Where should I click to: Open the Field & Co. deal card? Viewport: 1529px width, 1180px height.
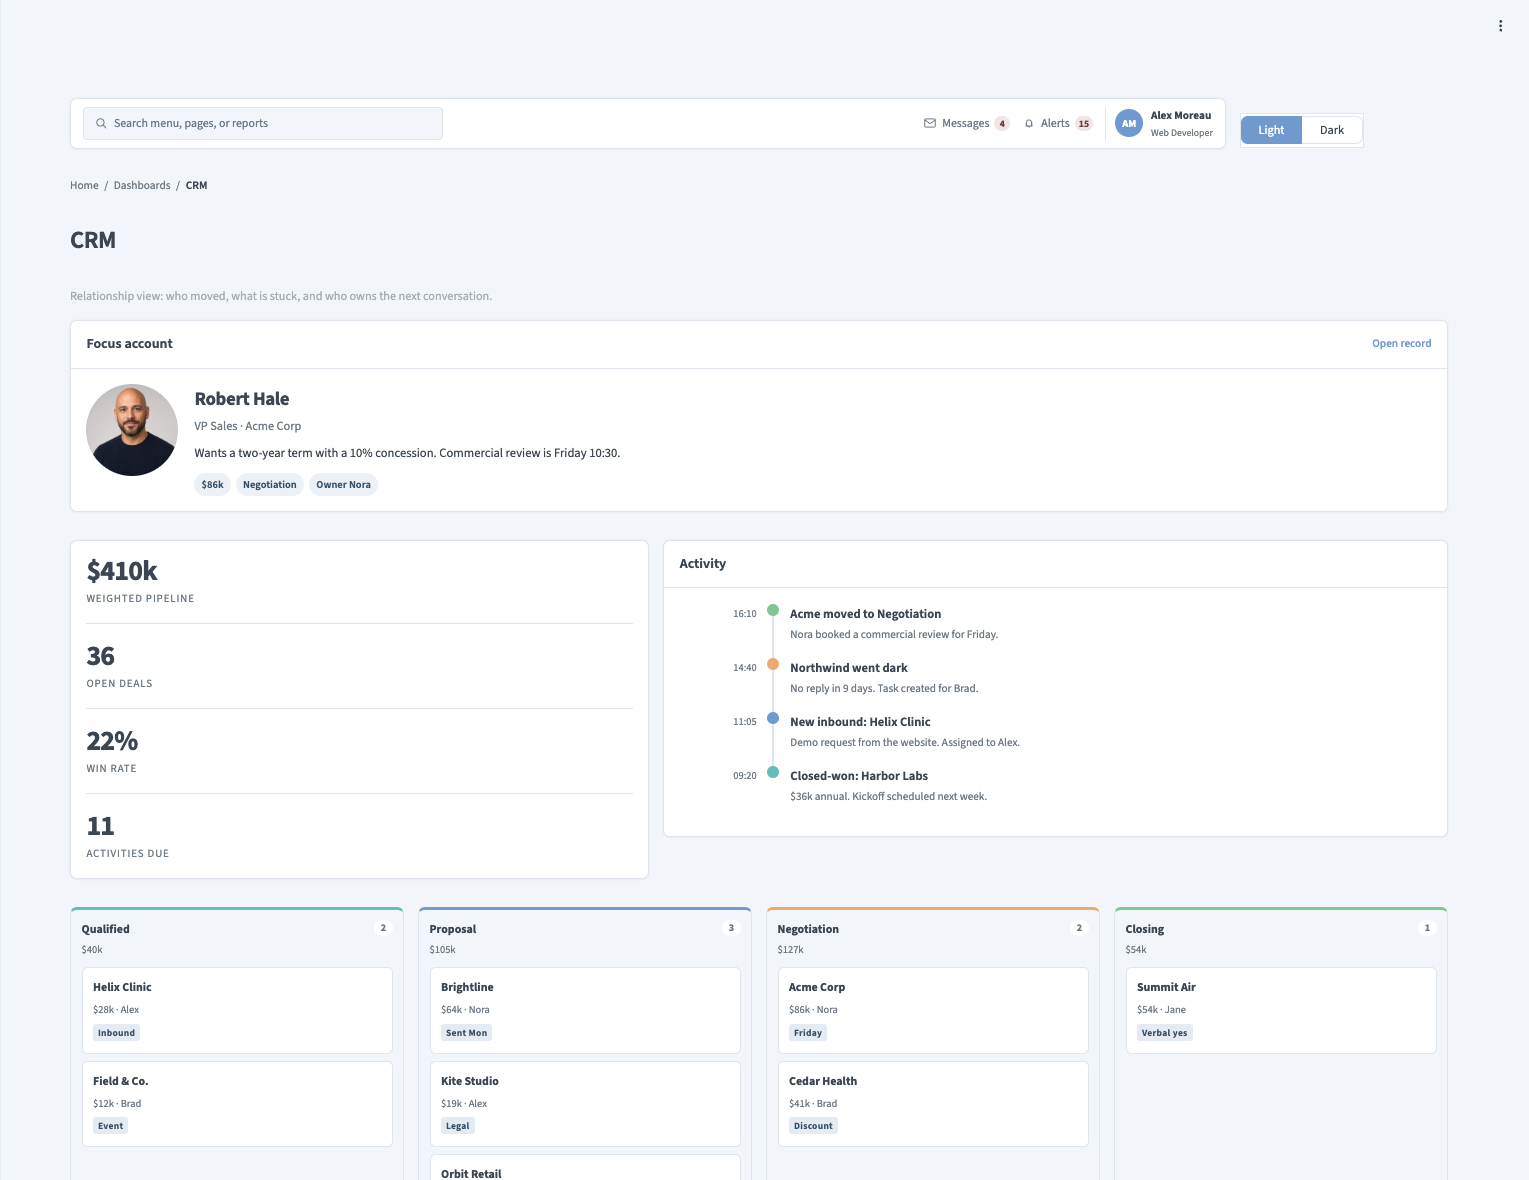tap(237, 1104)
